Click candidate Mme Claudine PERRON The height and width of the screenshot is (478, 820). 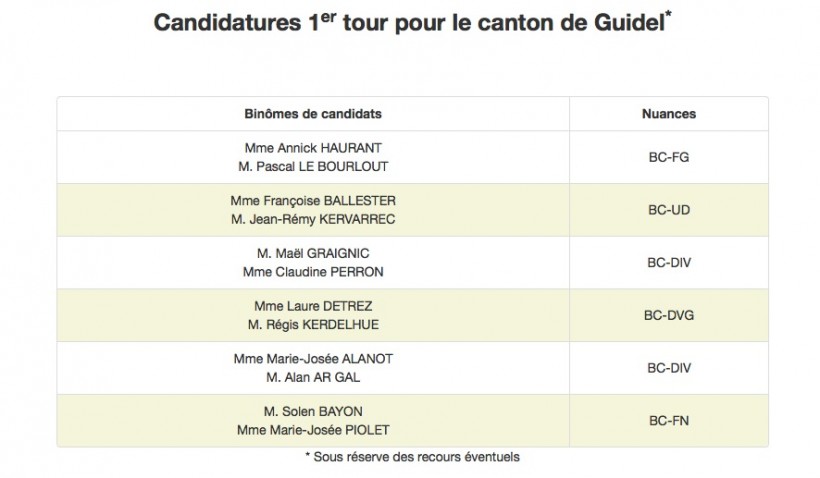[x=313, y=272]
